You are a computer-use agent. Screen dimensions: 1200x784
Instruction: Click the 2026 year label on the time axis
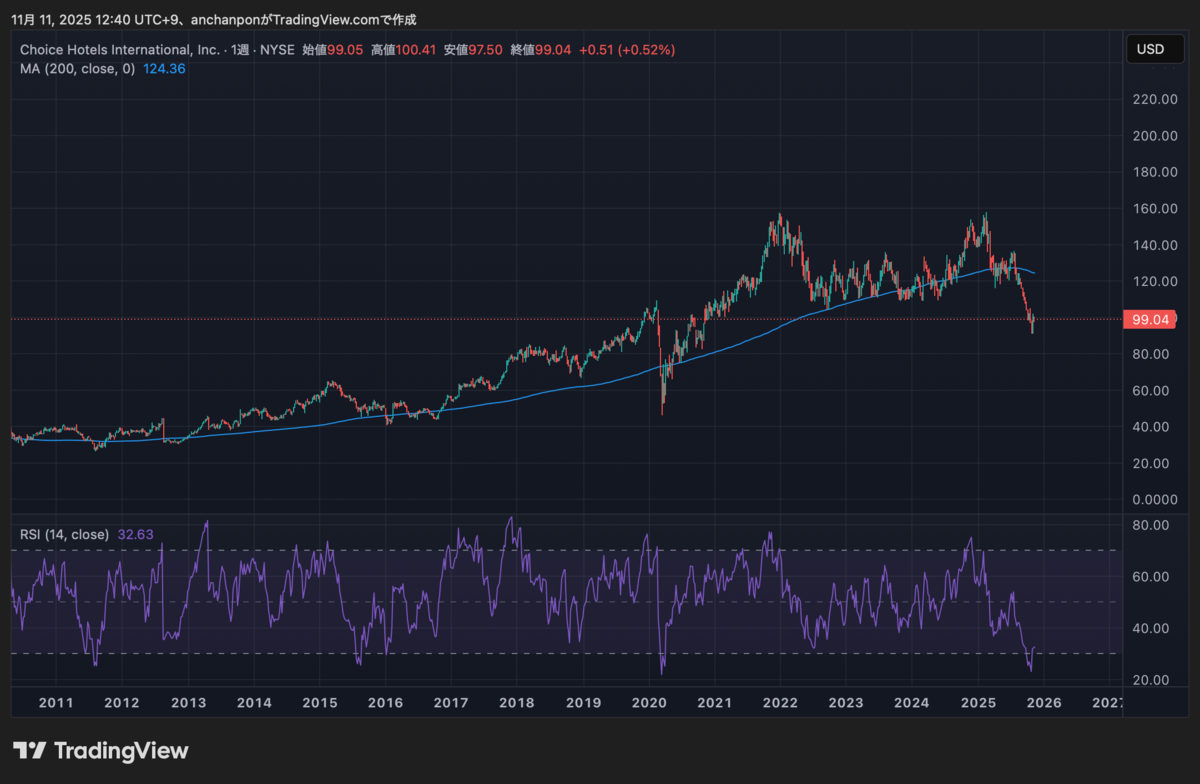pos(1044,702)
